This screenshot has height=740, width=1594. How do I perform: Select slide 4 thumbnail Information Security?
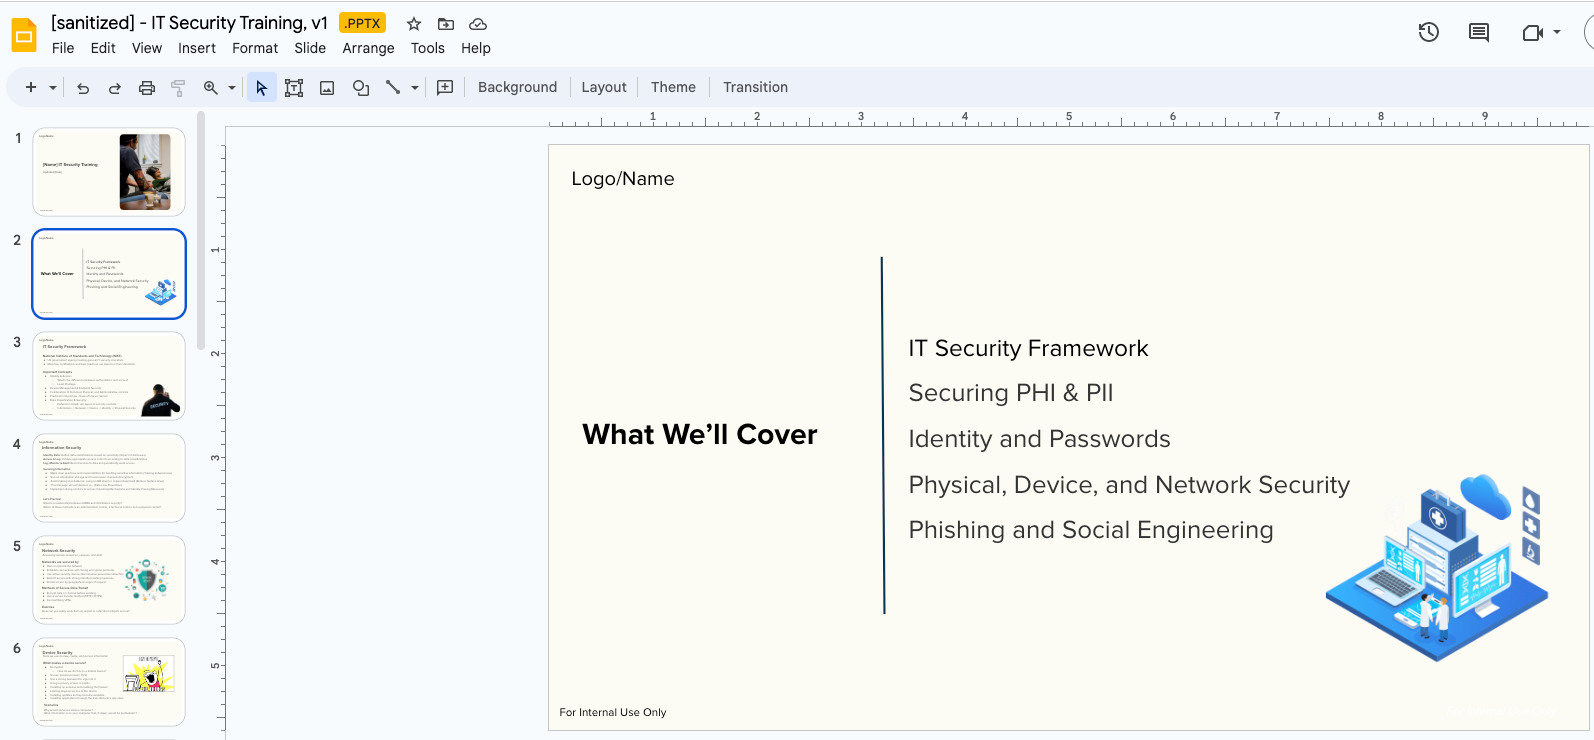pyautogui.click(x=109, y=478)
